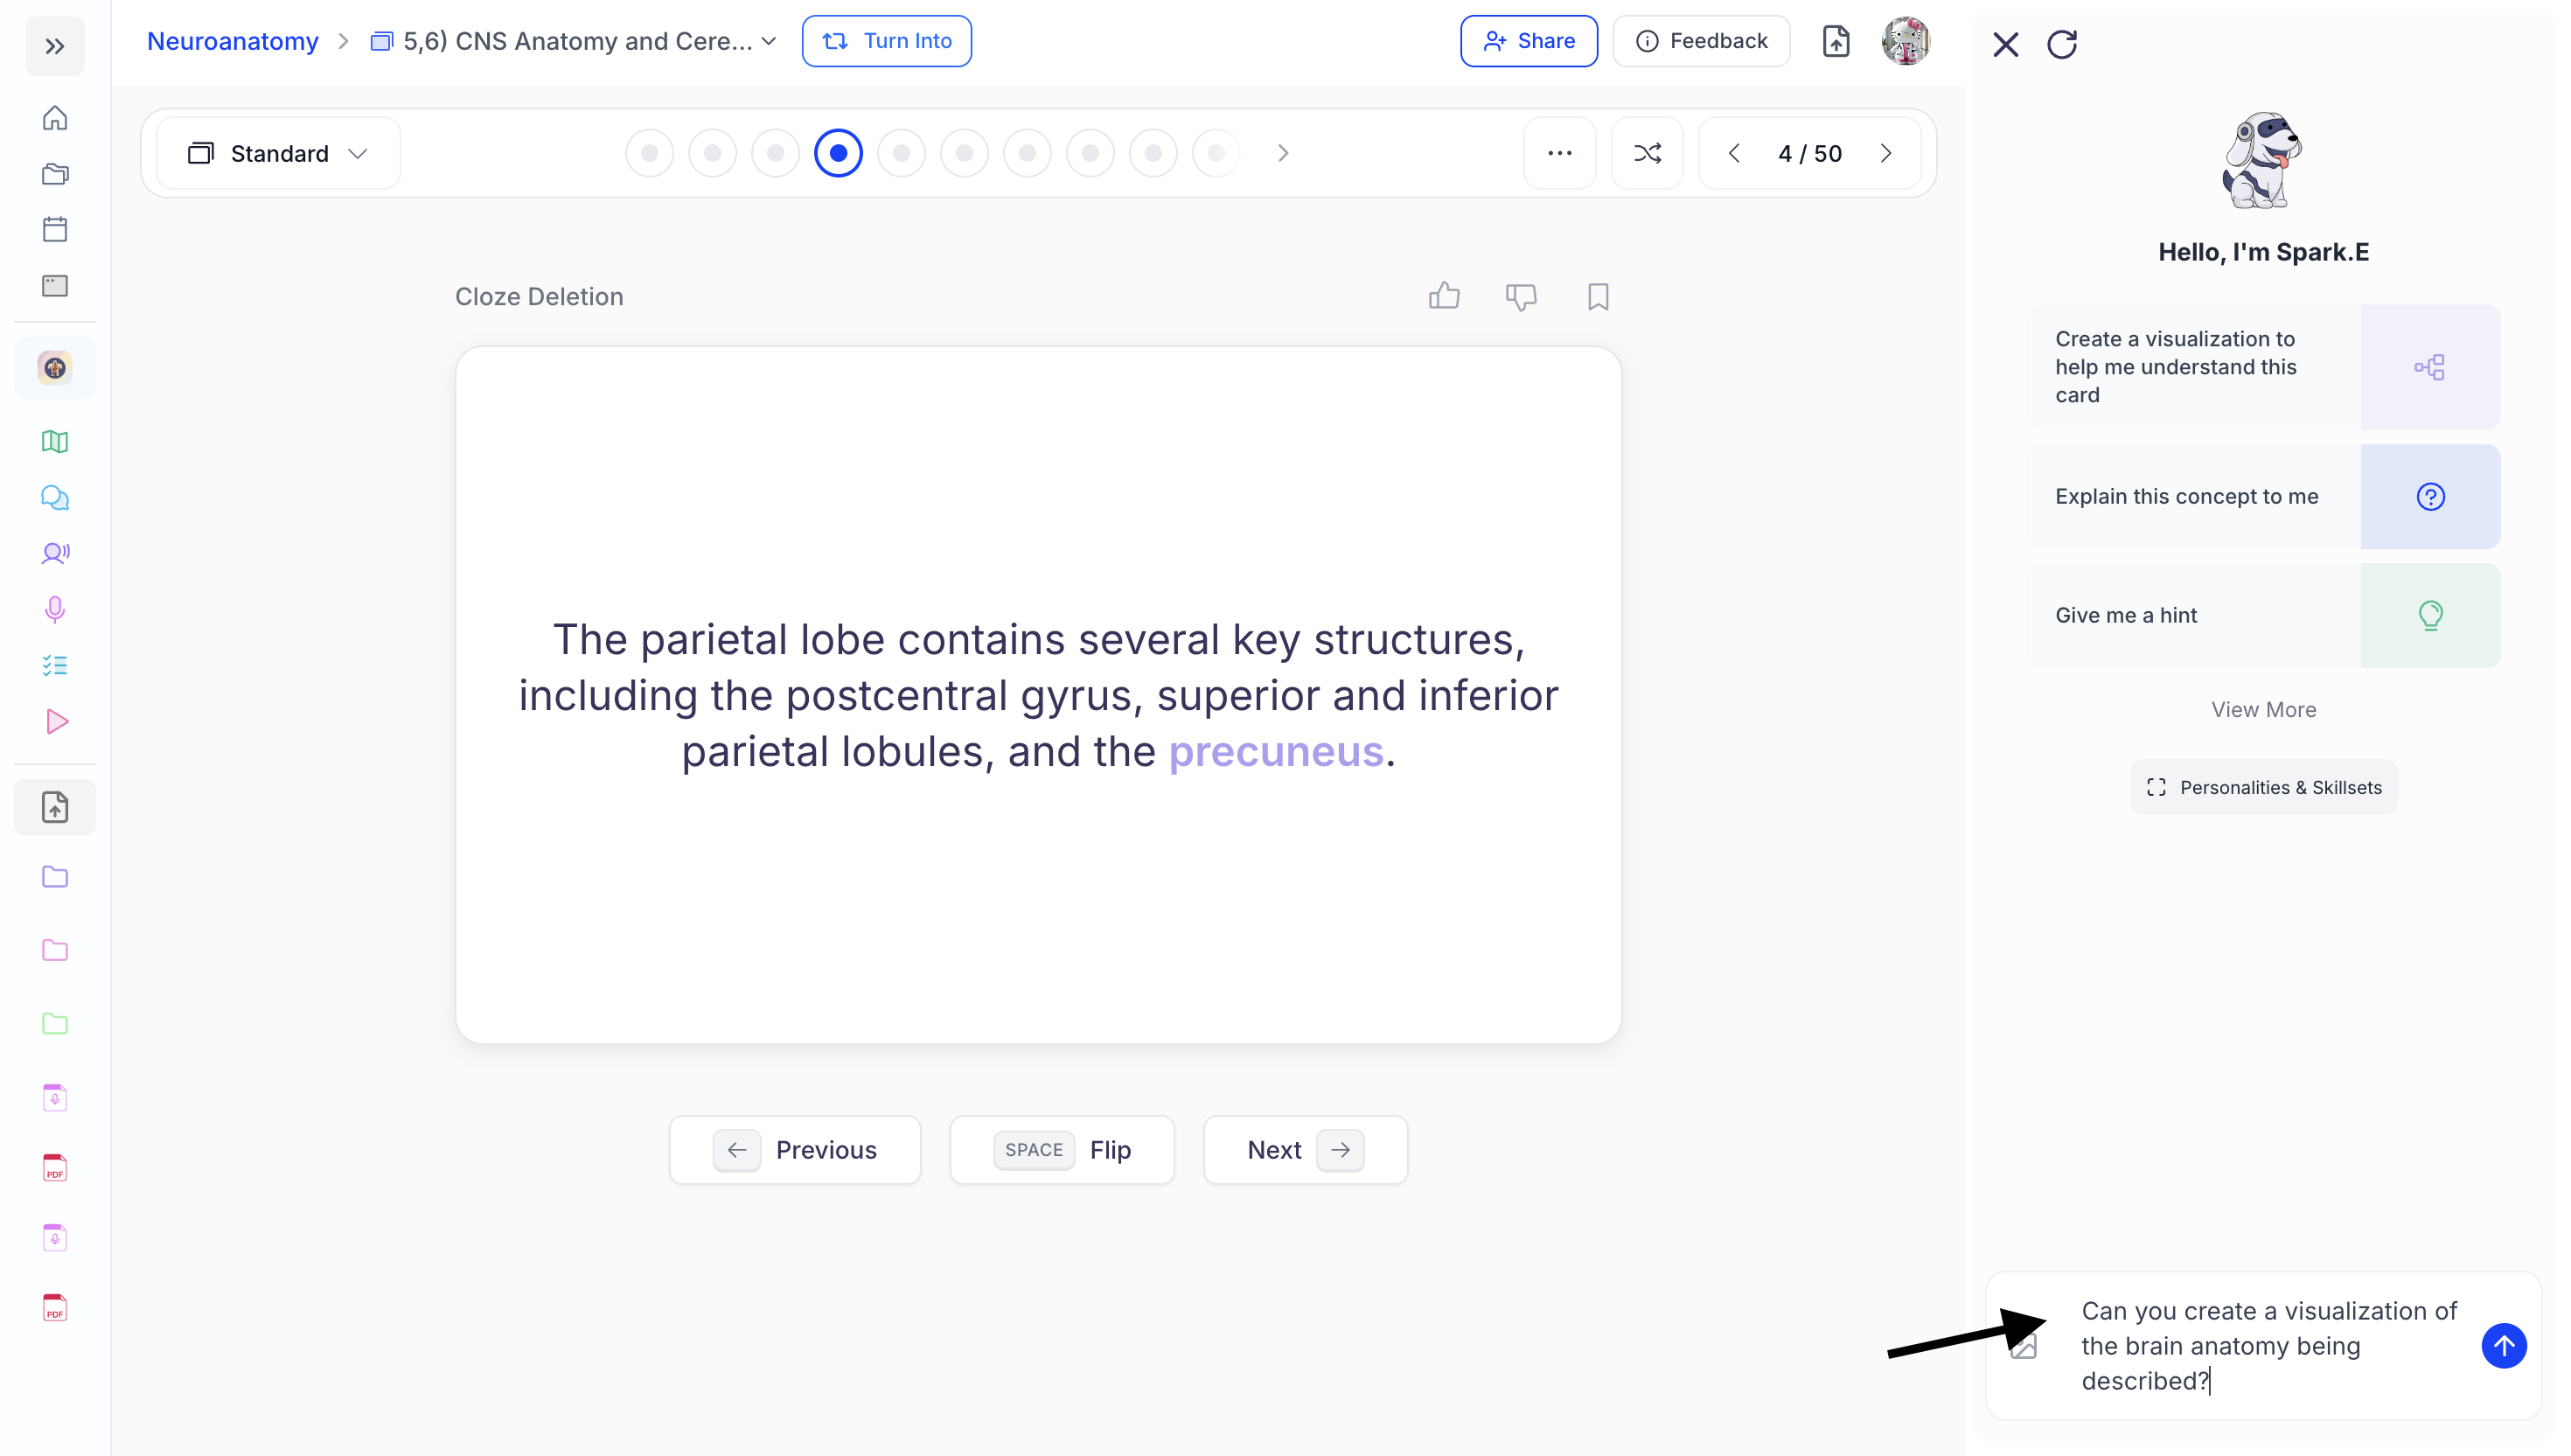Open the three-dots more options menu
The height and width of the screenshot is (1456, 2571).
point(1558,153)
